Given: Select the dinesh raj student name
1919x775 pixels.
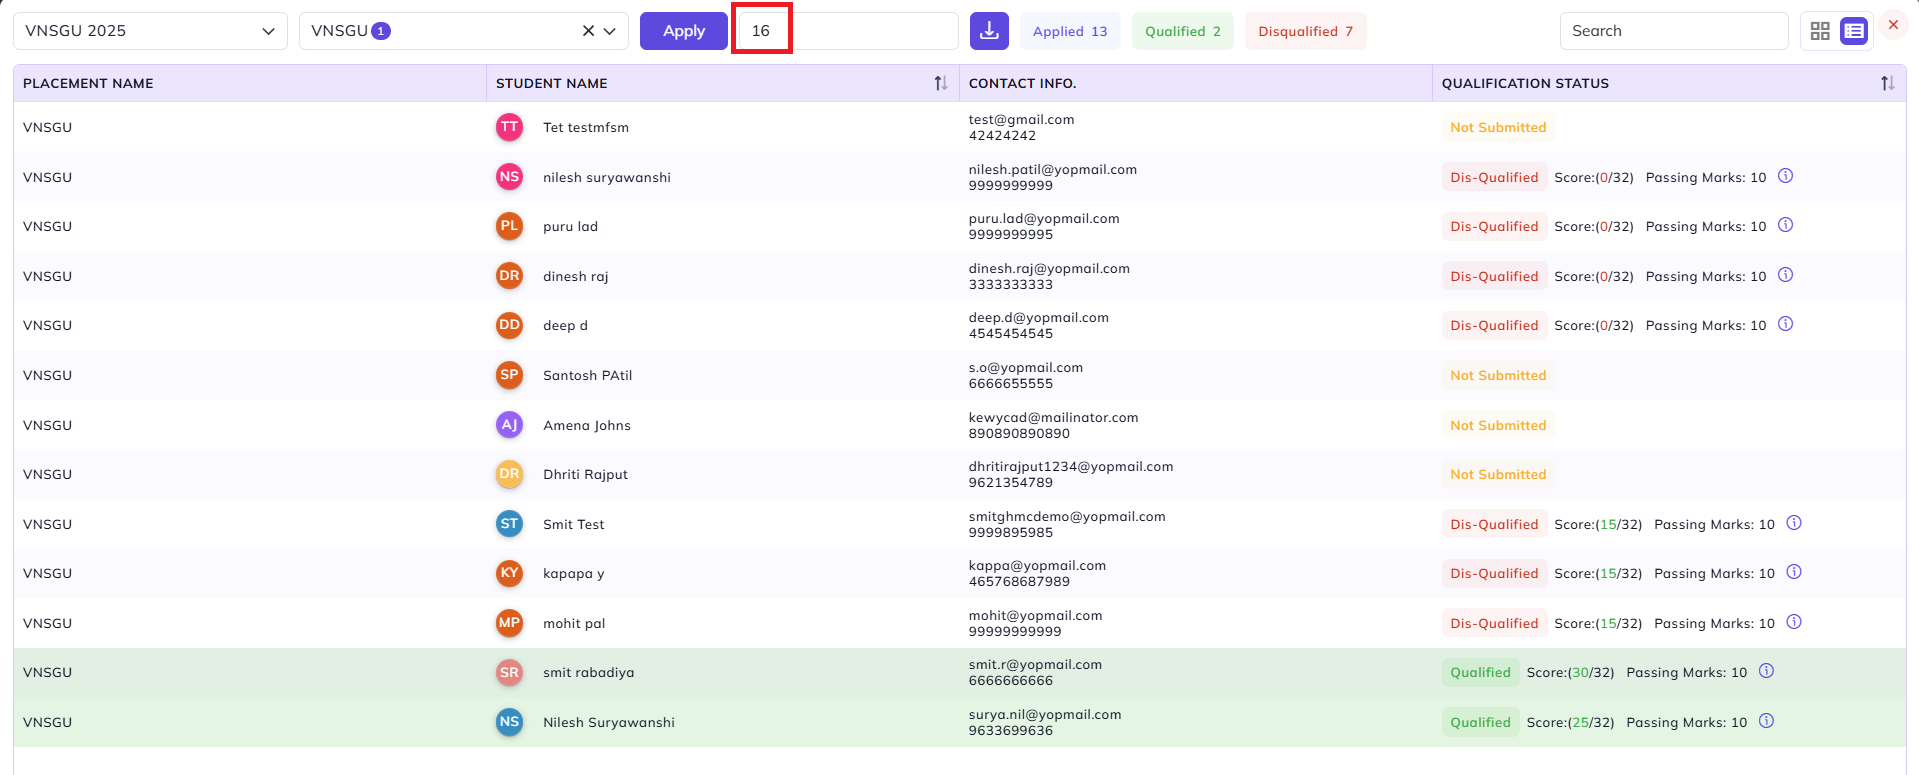Looking at the screenshot, I should tap(576, 276).
